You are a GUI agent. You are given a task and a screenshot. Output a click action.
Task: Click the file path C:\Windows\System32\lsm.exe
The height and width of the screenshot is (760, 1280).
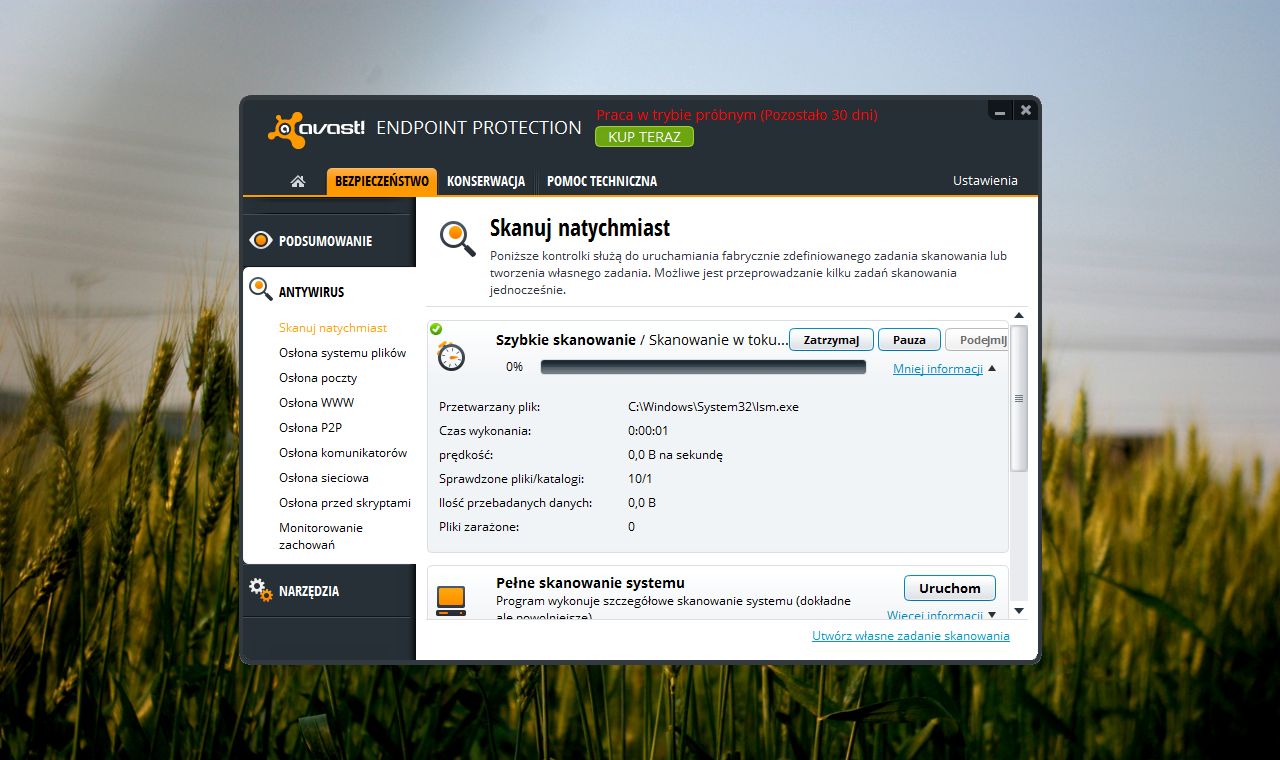pos(713,407)
